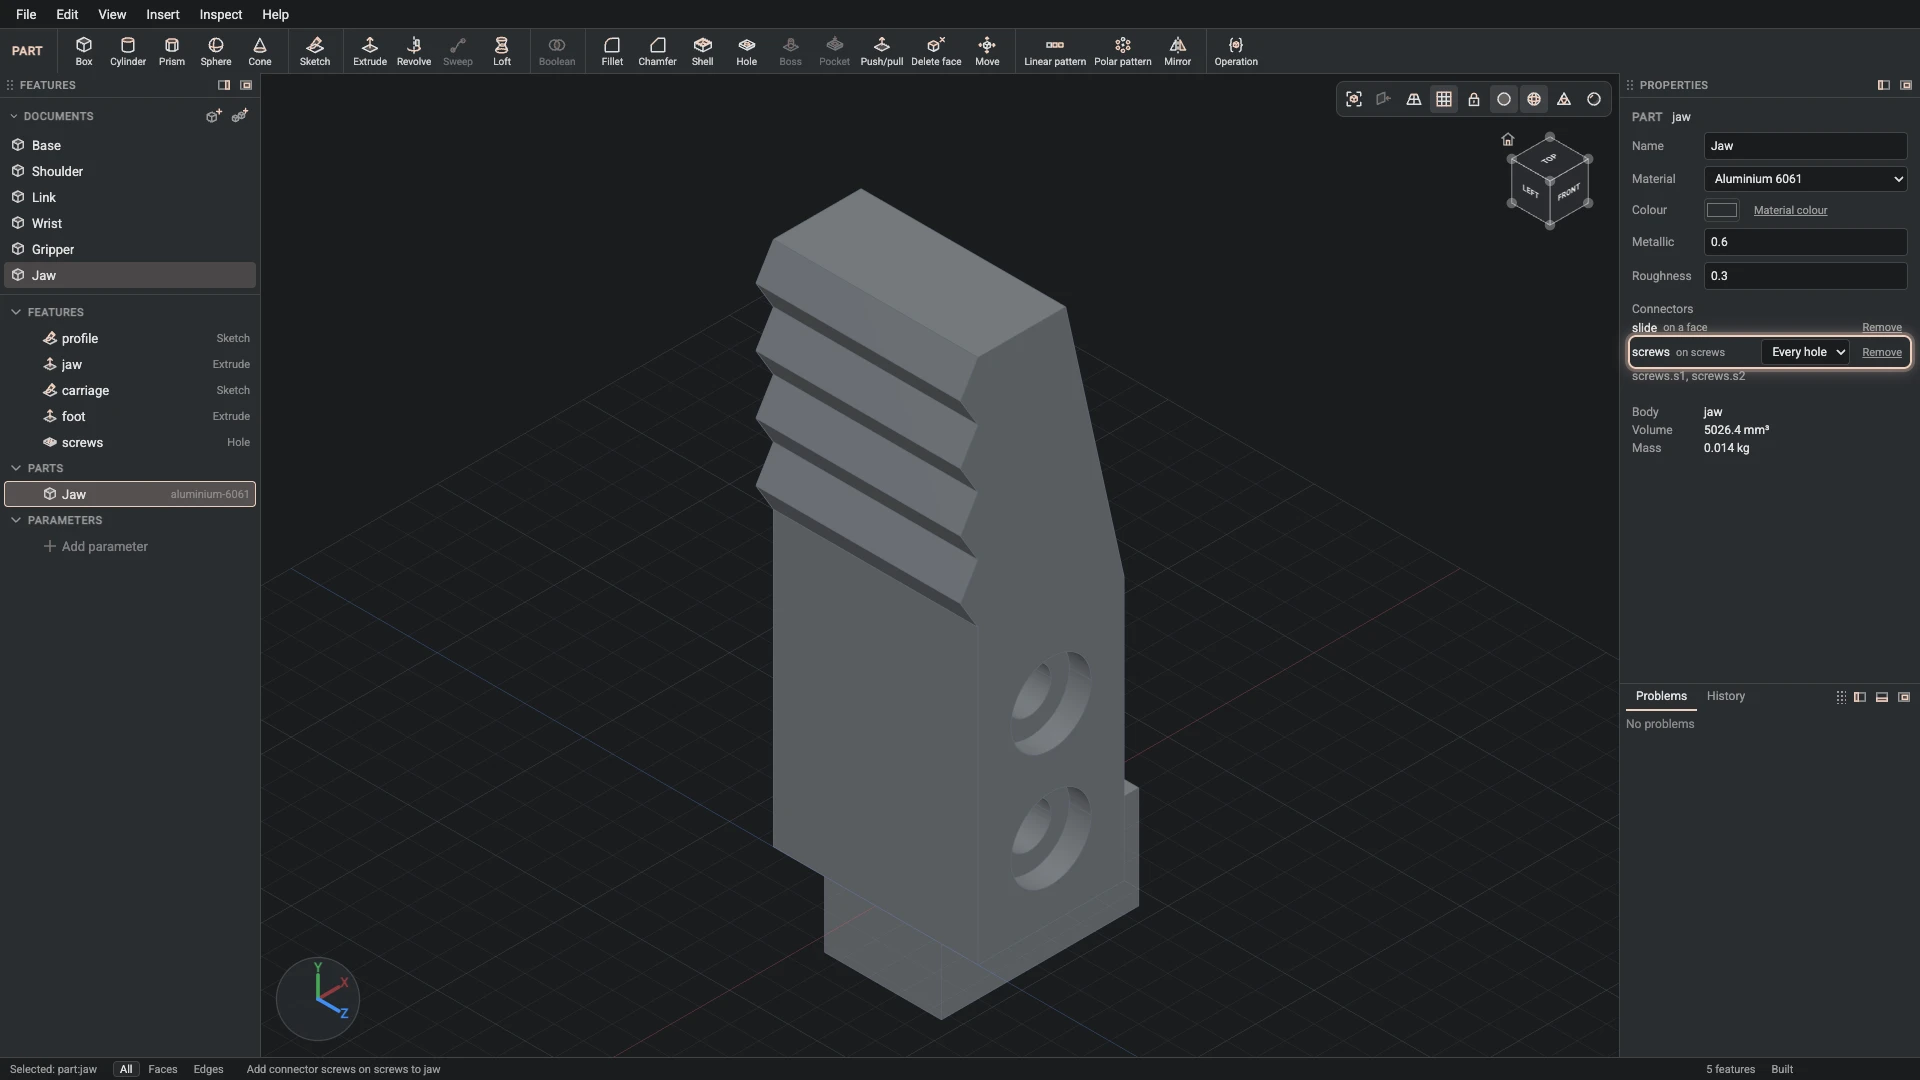The width and height of the screenshot is (1920, 1080).
Task: Open the Polar pattern tool
Action: point(1123,51)
